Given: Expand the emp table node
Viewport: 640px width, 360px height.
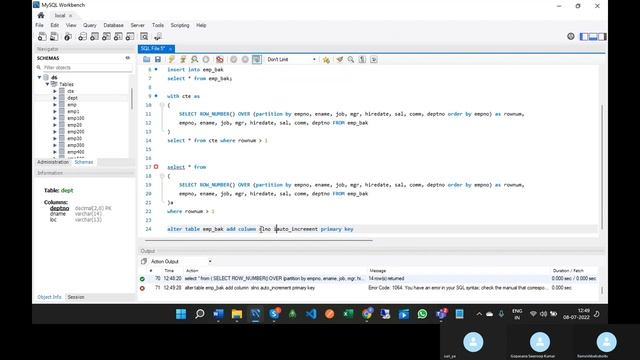Looking at the screenshot, I should (55, 105).
